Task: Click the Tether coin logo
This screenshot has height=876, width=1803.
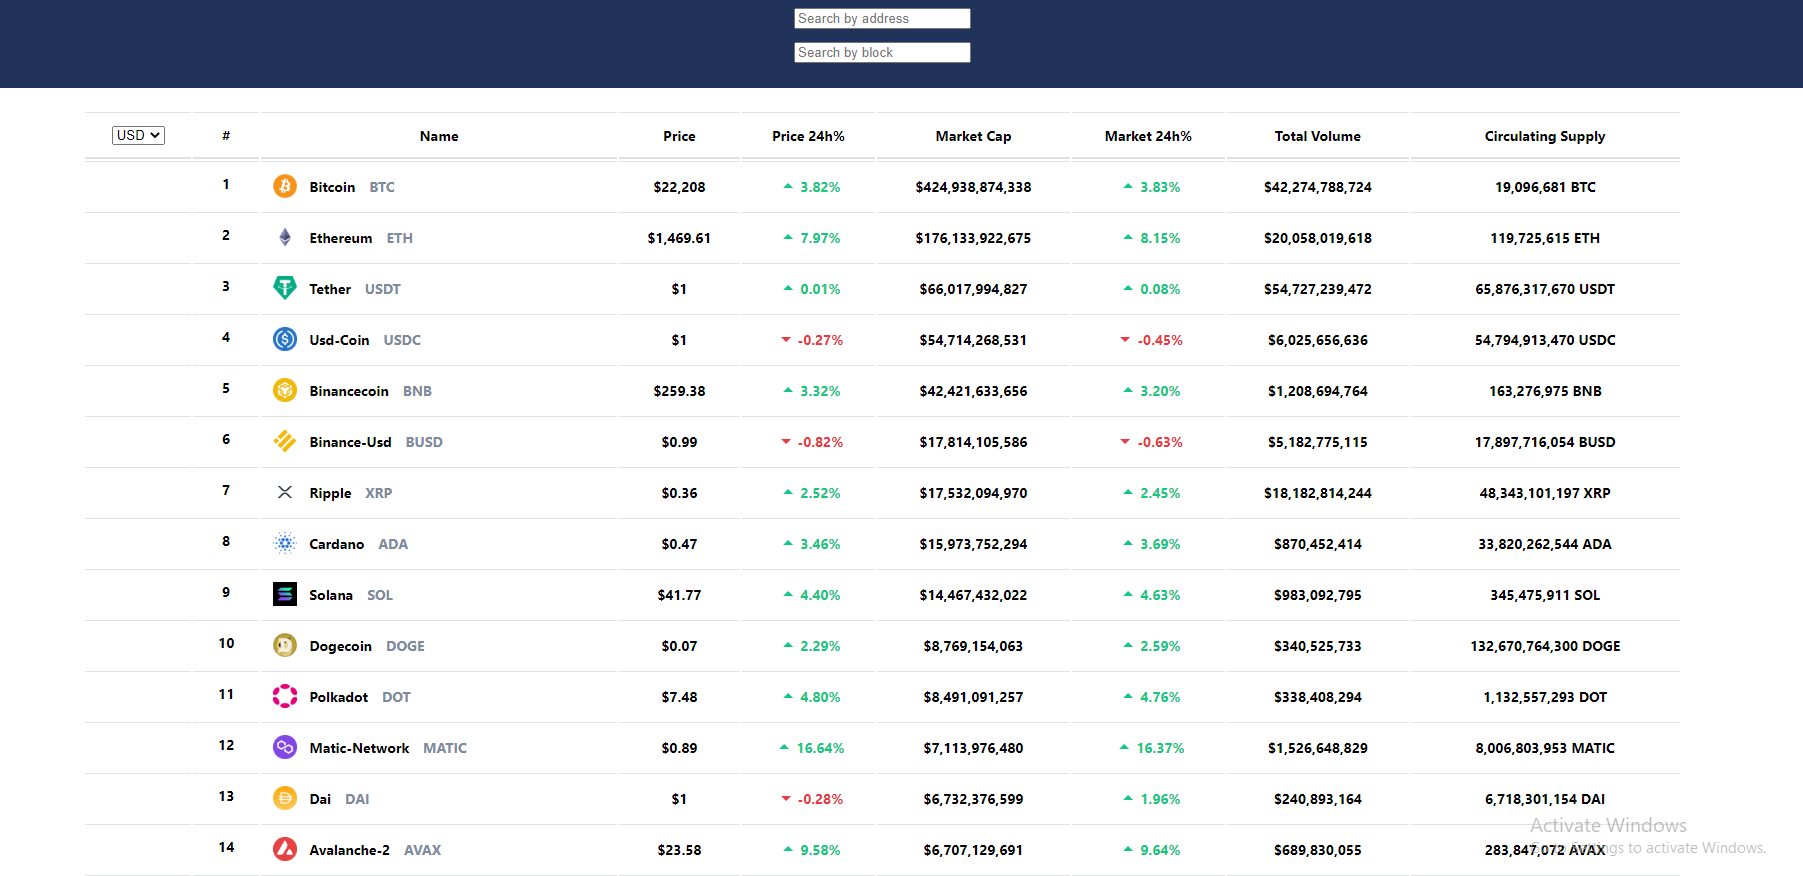Action: click(285, 288)
